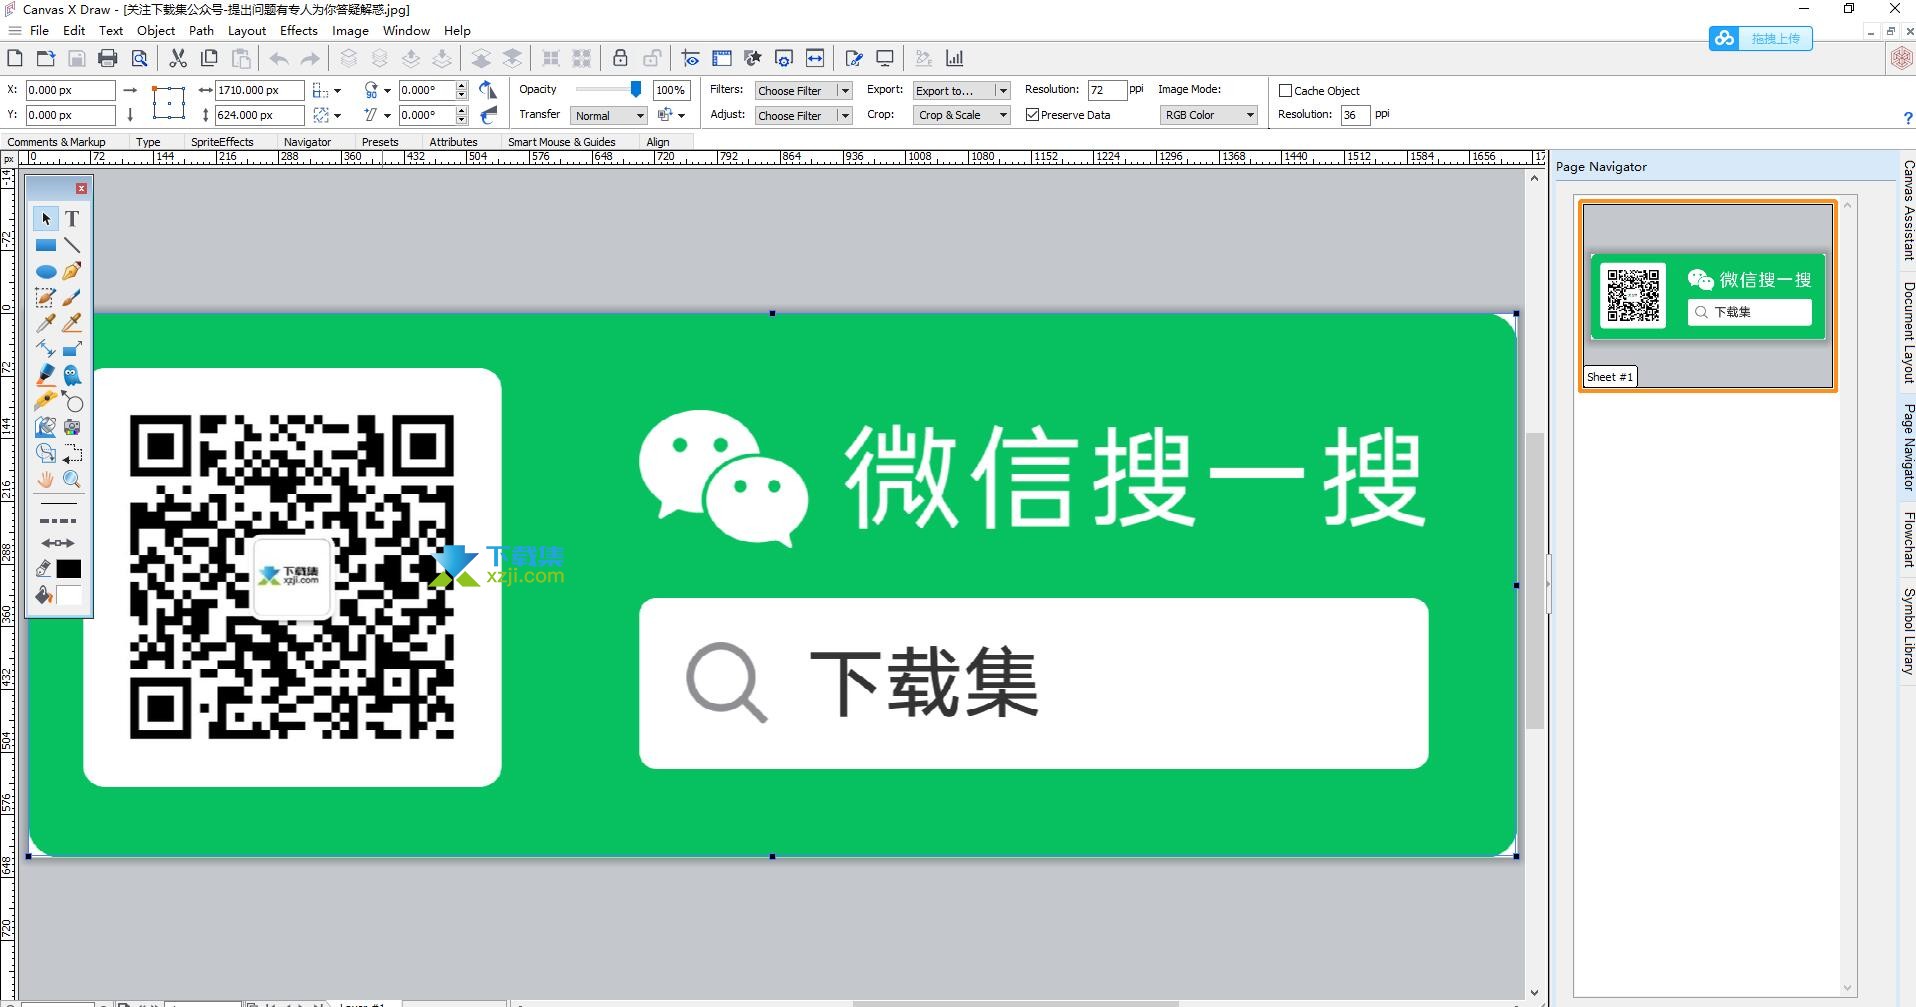Open the Filters Choose Filter dropdown
The height and width of the screenshot is (1007, 1916).
803,90
